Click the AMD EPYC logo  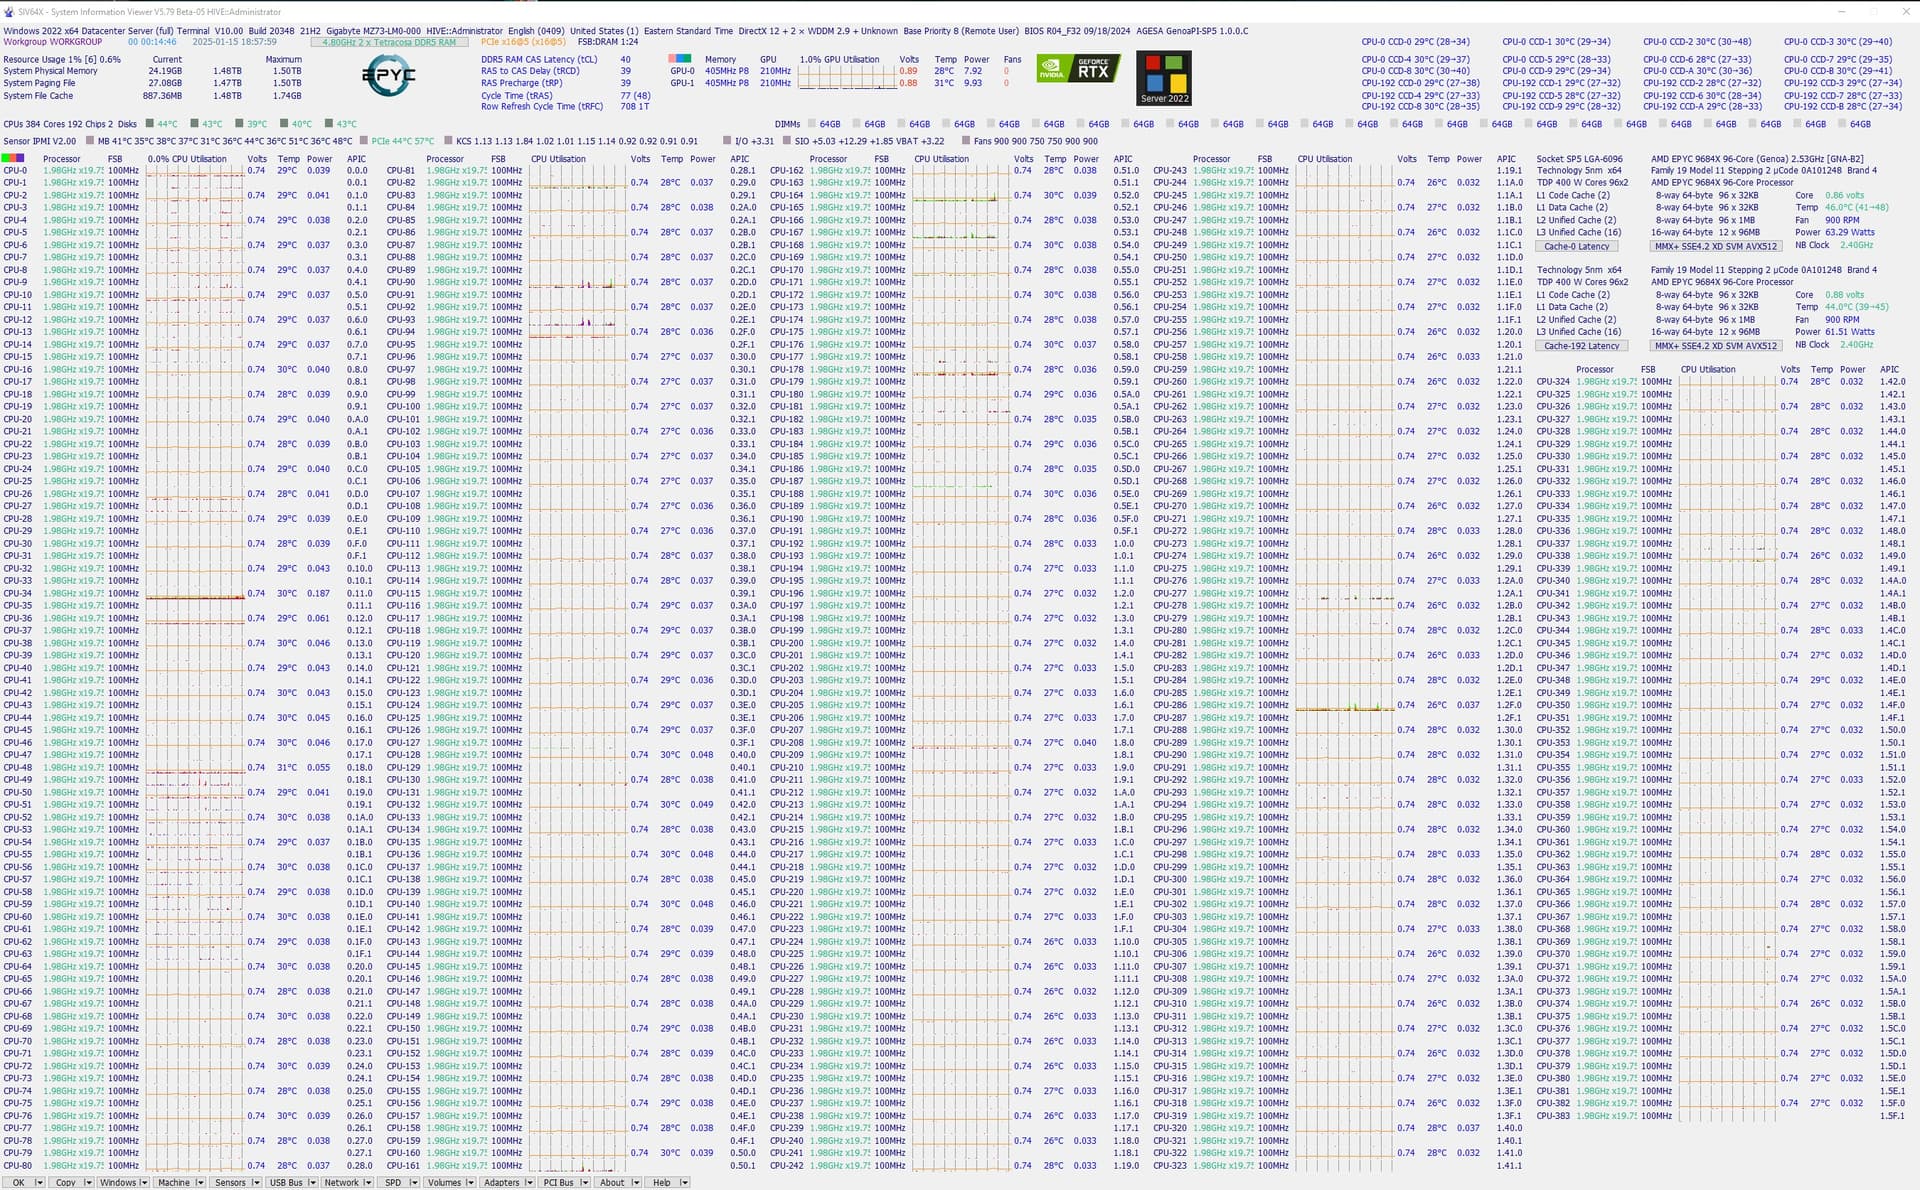(388, 76)
